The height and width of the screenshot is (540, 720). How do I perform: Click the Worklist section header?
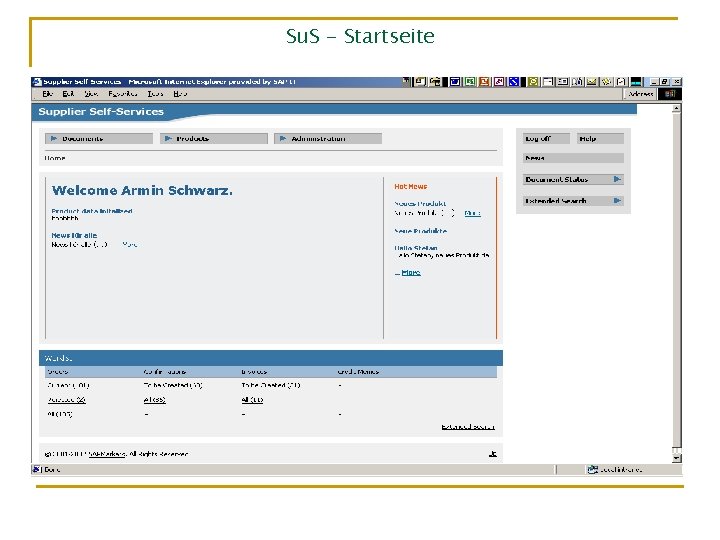pos(271,358)
